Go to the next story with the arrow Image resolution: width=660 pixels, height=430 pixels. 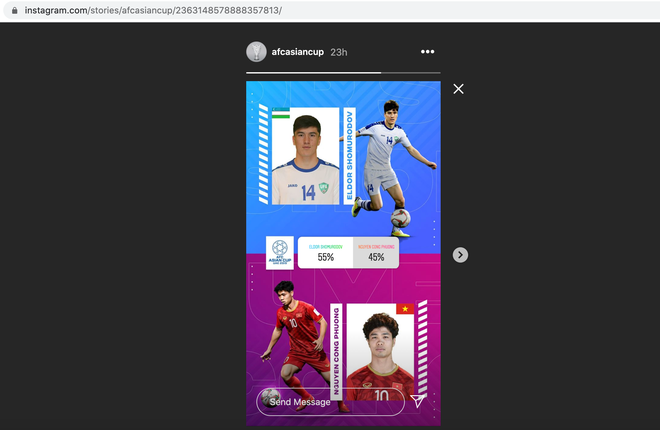click(460, 255)
